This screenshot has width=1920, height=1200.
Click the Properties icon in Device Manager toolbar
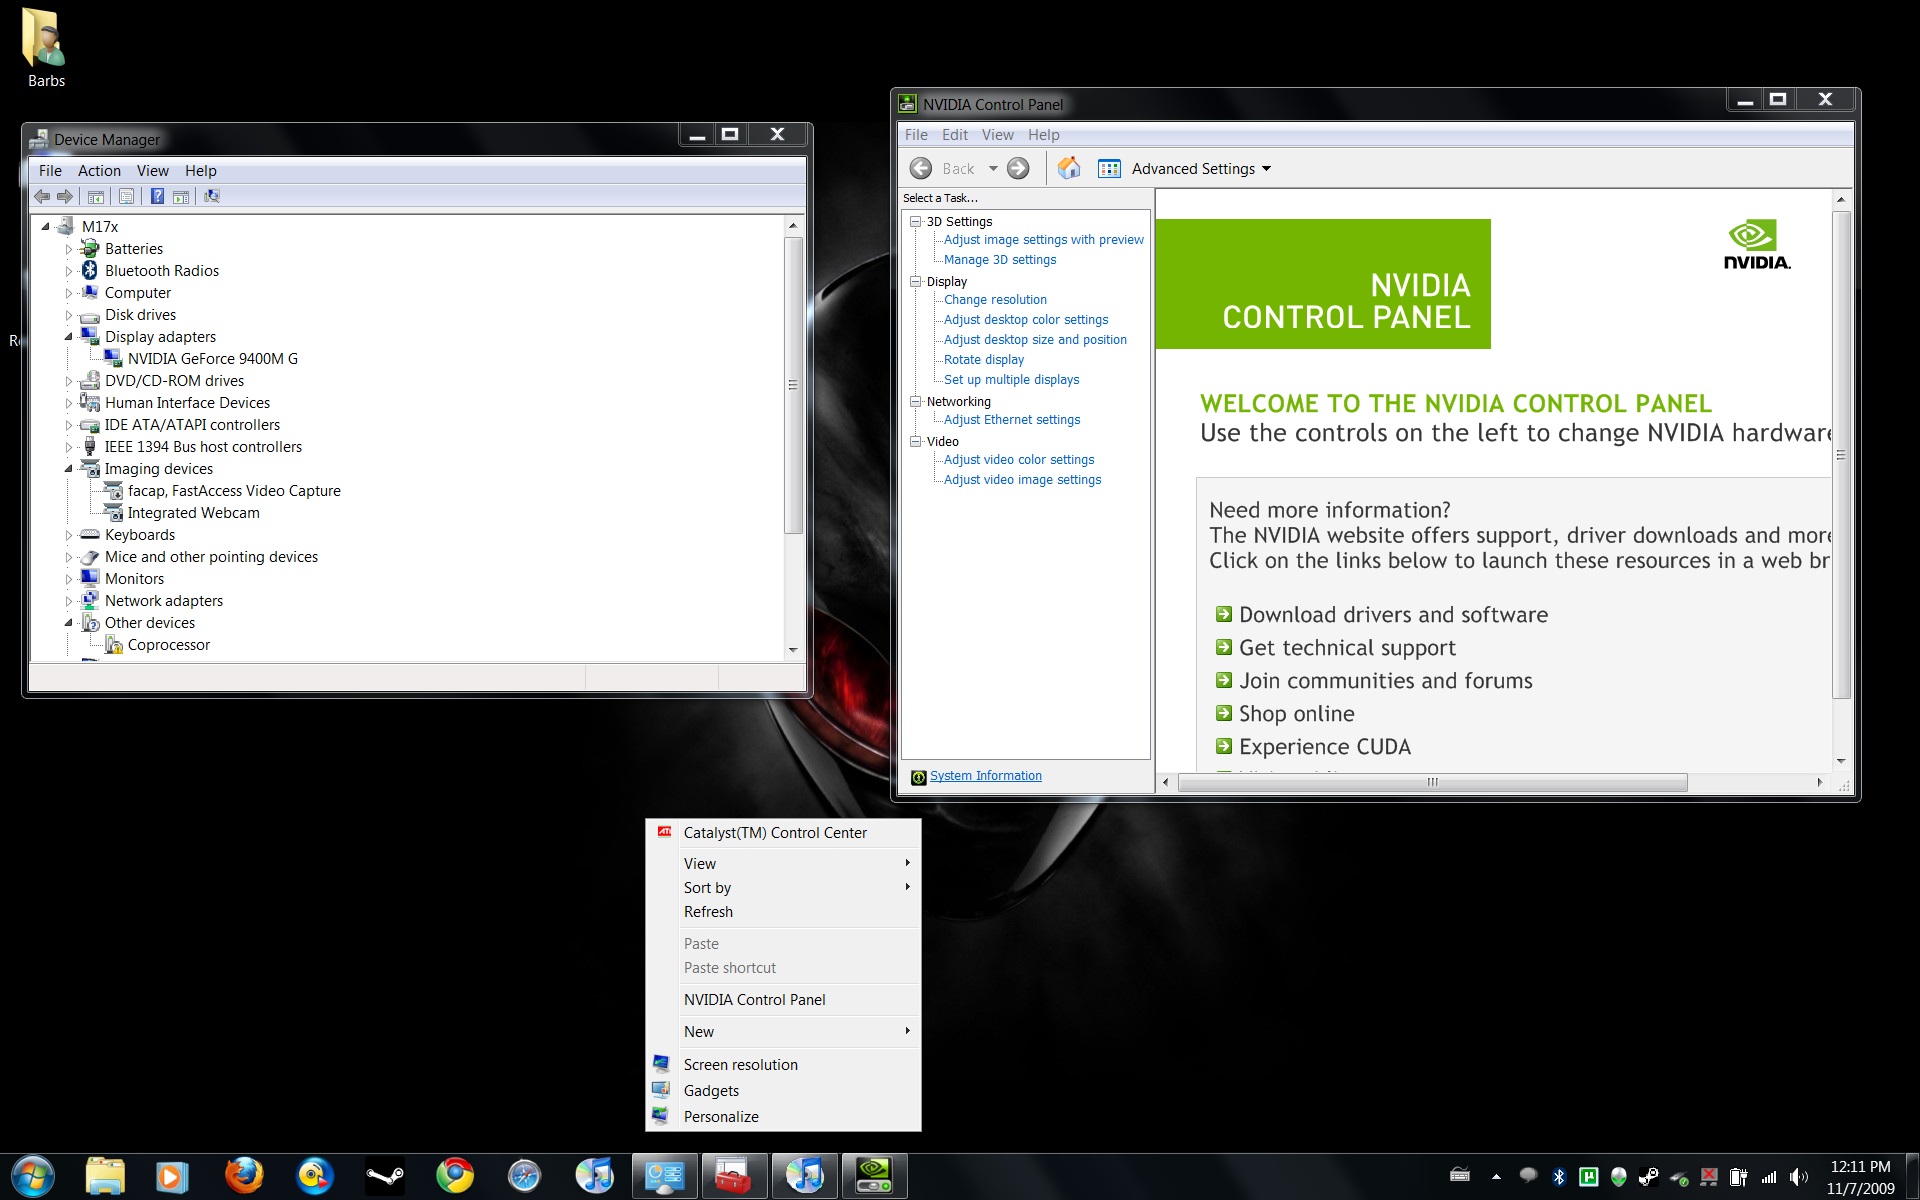tap(127, 196)
